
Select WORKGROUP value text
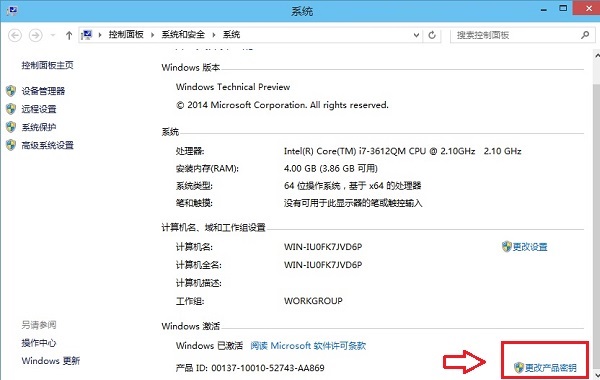point(313,301)
